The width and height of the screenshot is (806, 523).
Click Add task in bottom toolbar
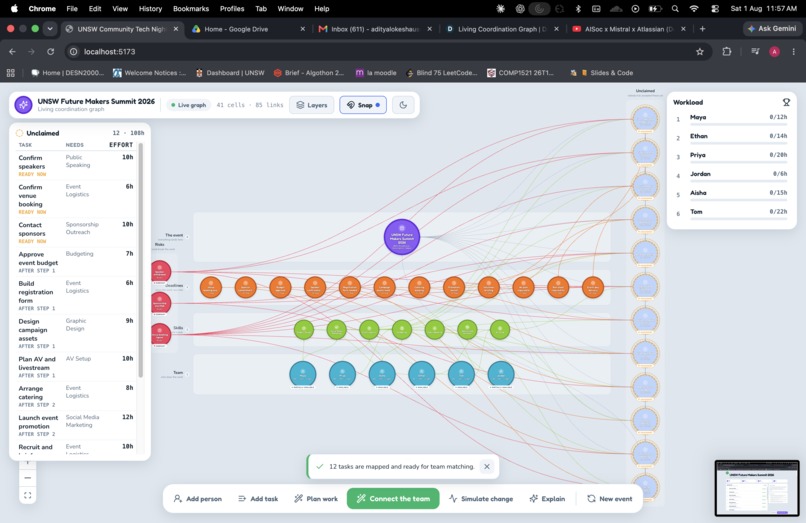(x=258, y=498)
